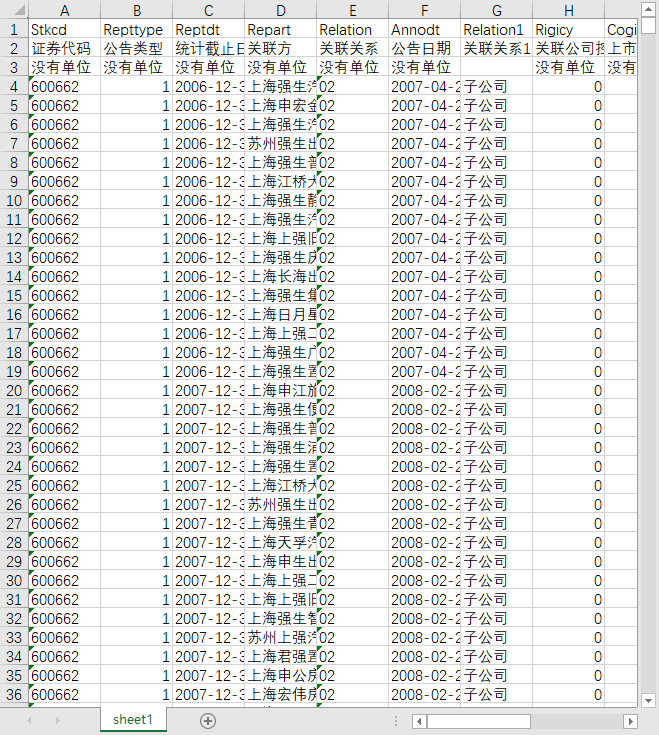Click 上海申江 cell in row 20
659x735 pixels.
tap(280, 390)
